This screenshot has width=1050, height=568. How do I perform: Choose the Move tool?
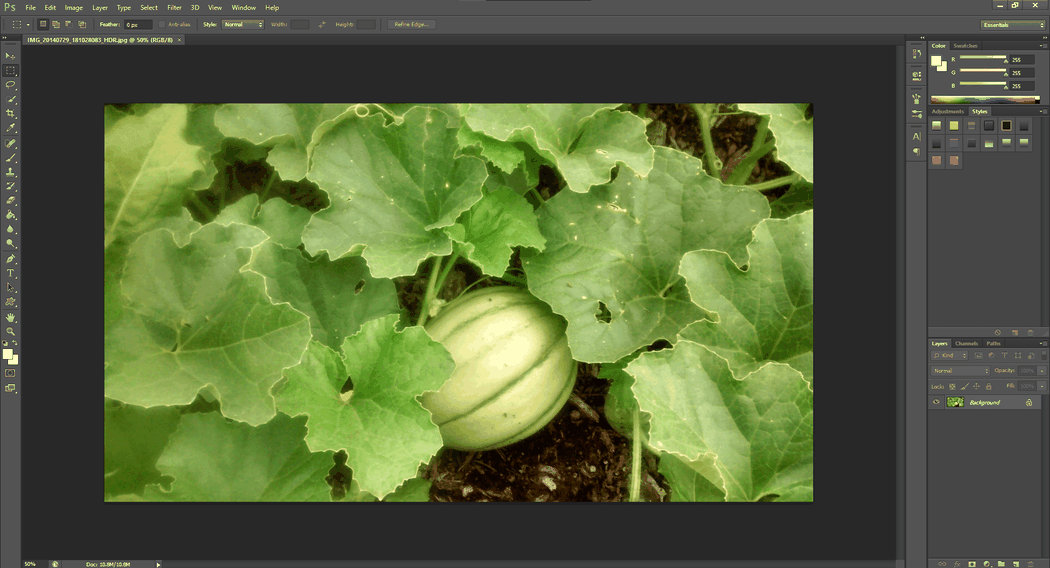(x=11, y=56)
